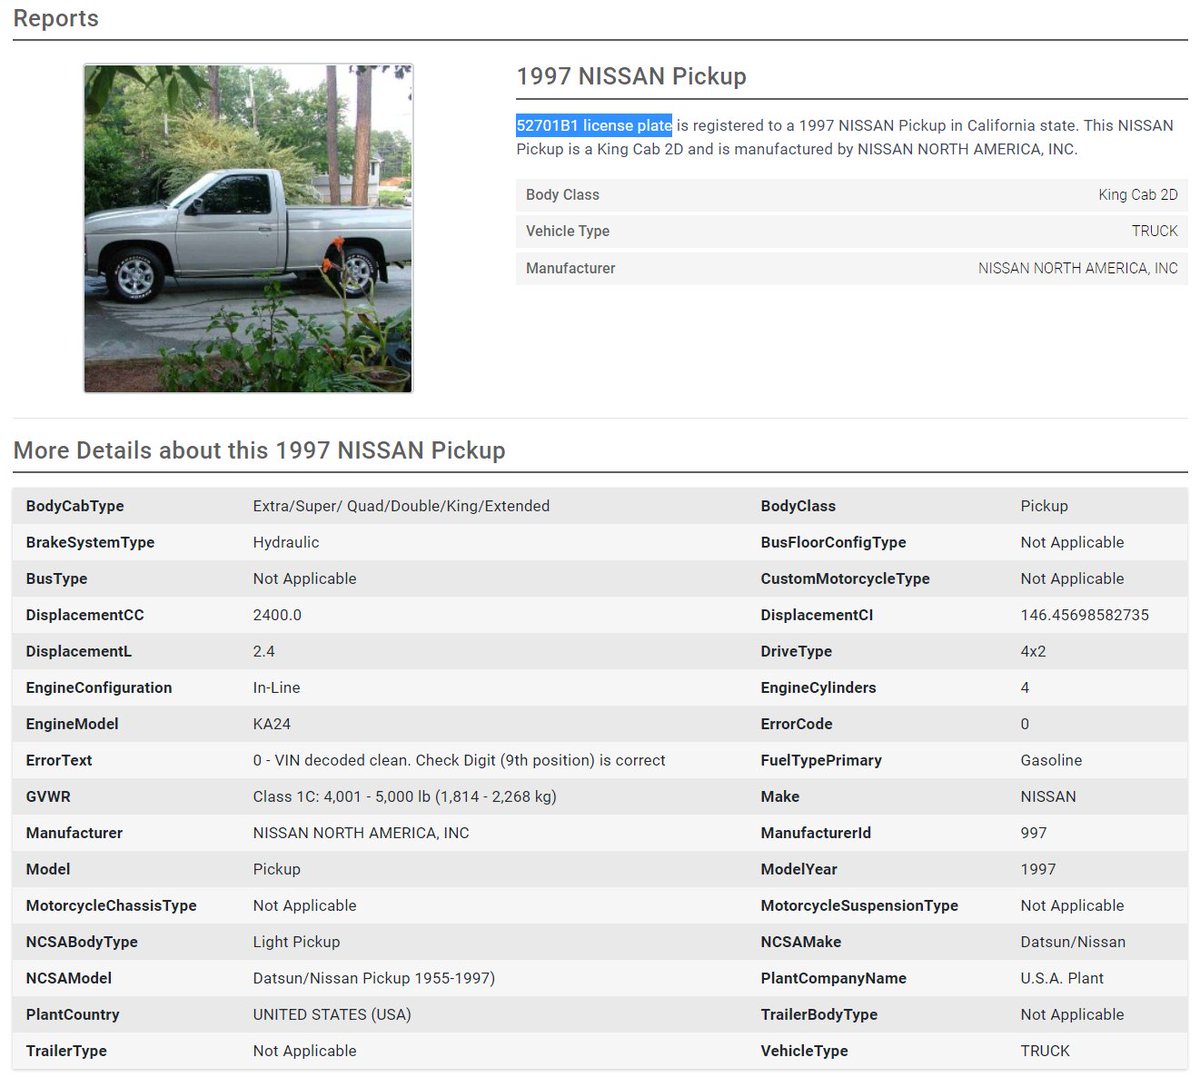The width and height of the screenshot is (1200, 1087).
Task: Click the DisplacementL label
Action: tap(79, 651)
